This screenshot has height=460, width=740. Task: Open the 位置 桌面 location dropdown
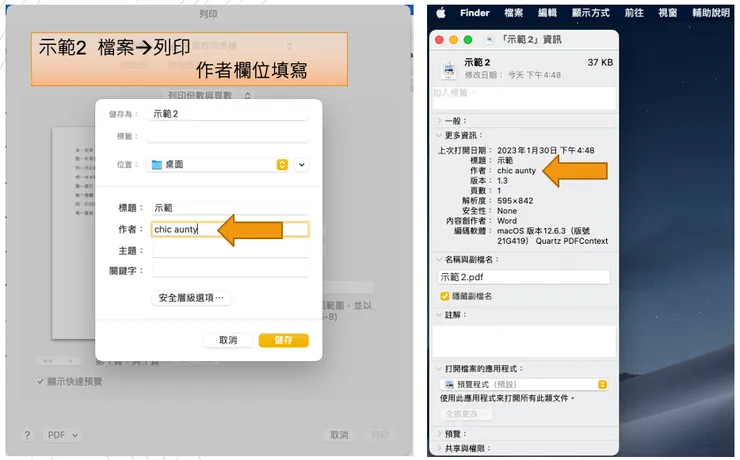point(218,164)
